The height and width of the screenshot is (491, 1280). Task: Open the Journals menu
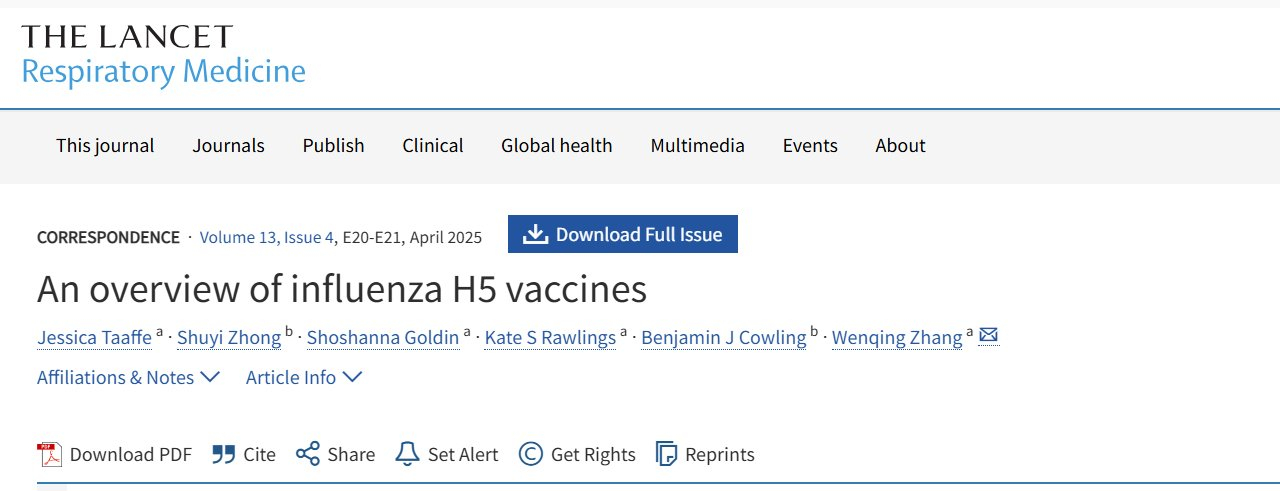[x=228, y=146]
